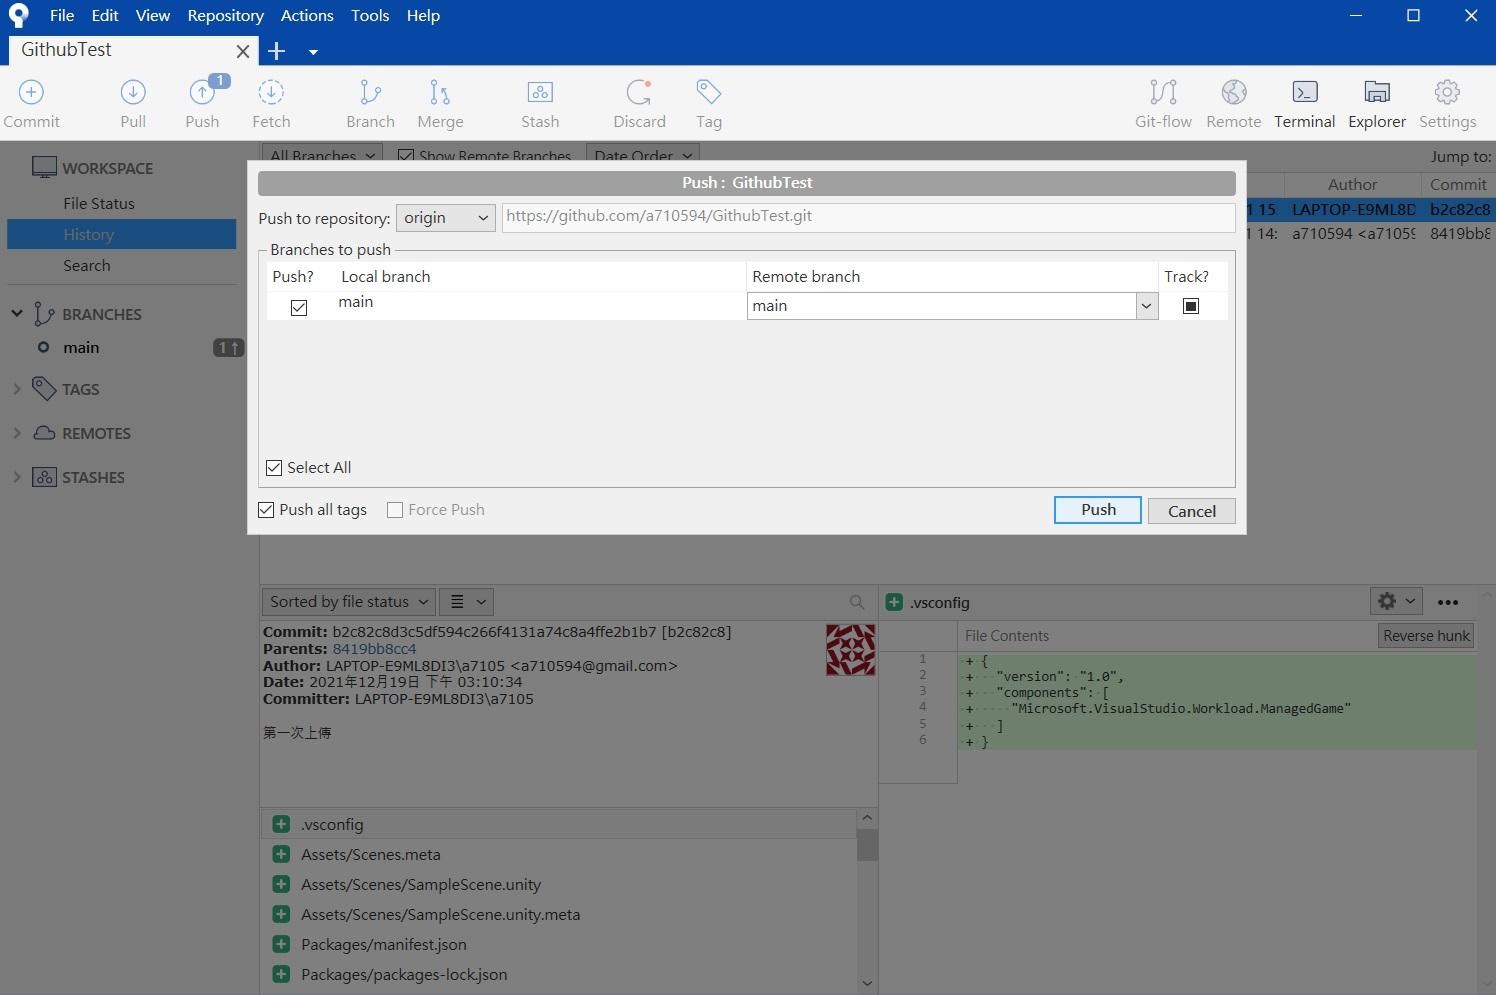The image size is (1496, 995).
Task: Uncheck Push checkbox for main branch
Action: point(299,307)
